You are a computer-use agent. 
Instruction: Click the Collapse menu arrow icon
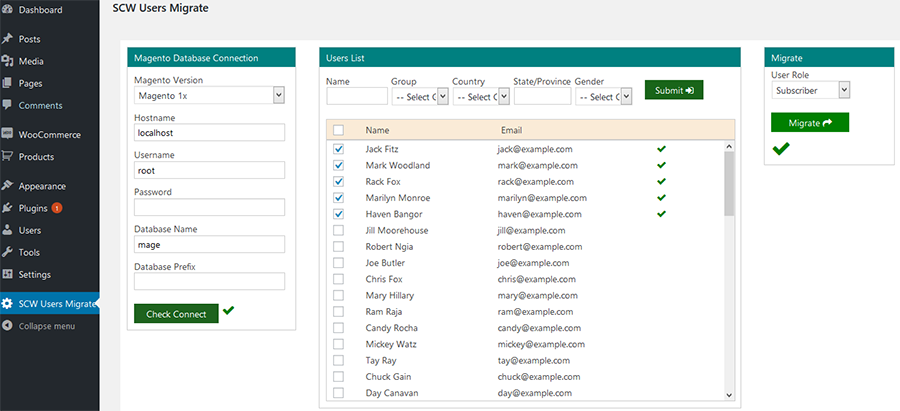[8, 326]
